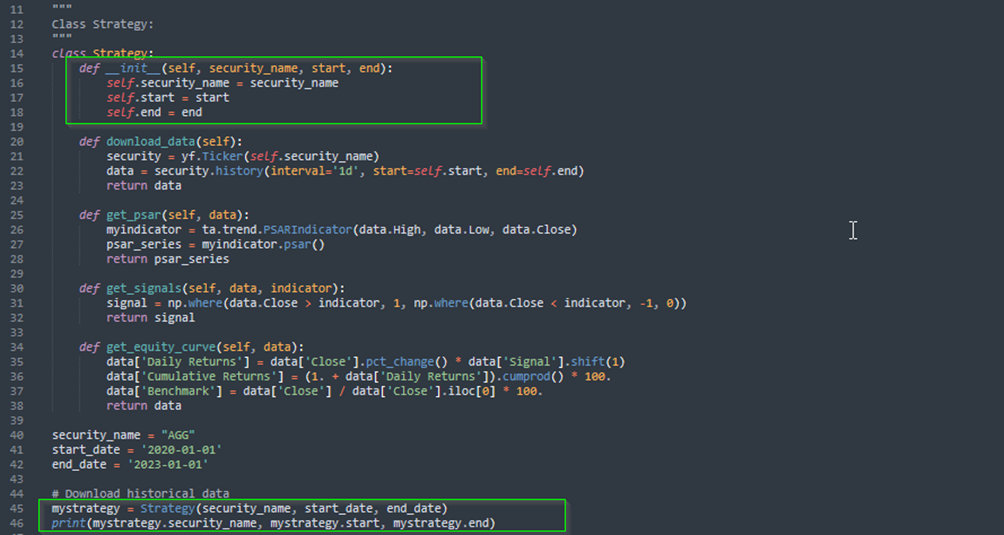This screenshot has height=535, width=1004.
Task: Click line number 40 in the gutter
Action: click(x=17, y=435)
